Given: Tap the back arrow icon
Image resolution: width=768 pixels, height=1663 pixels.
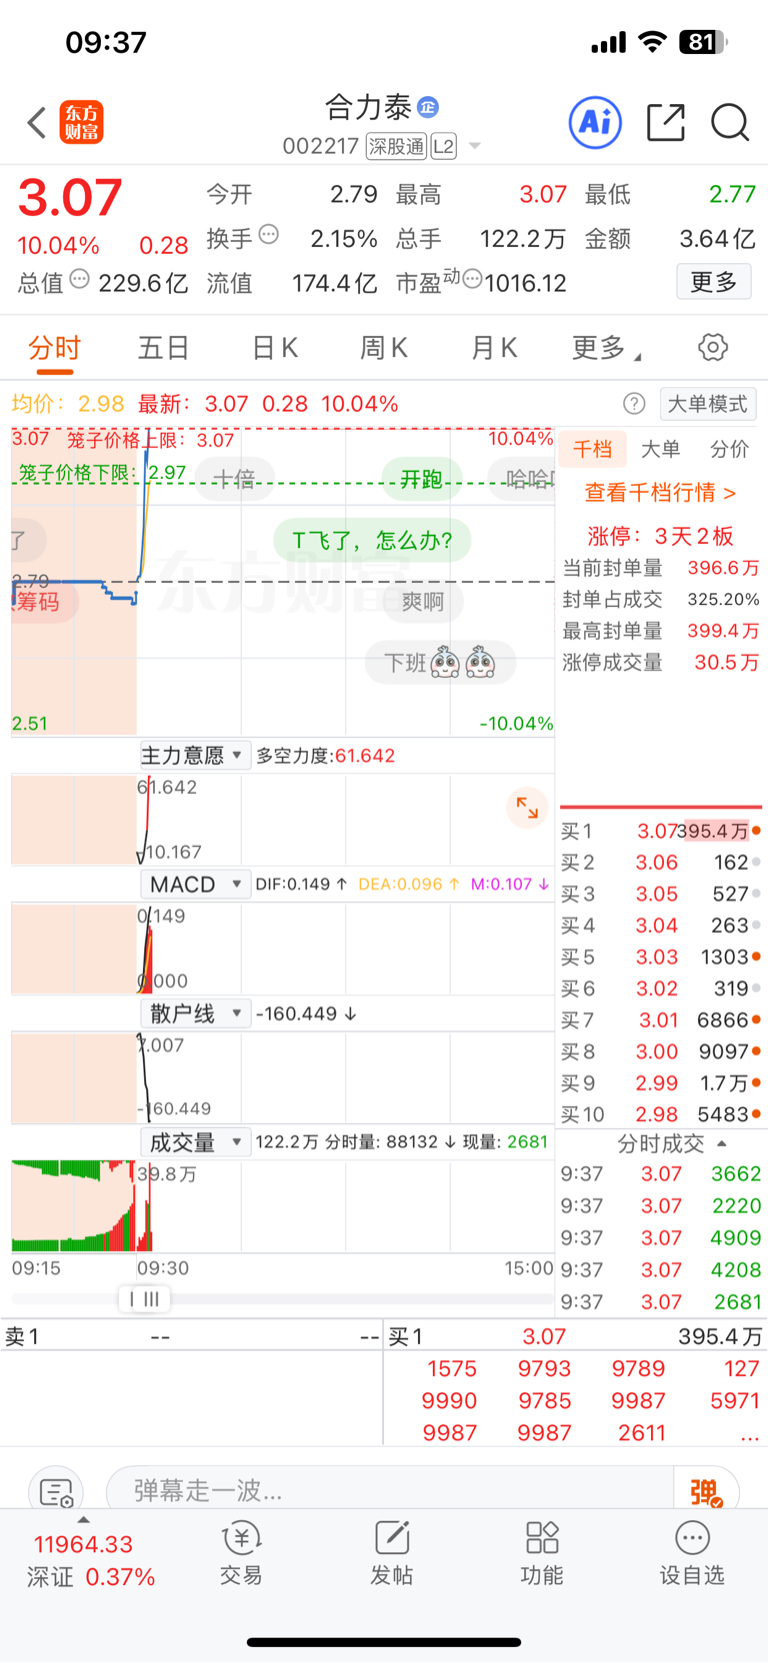Looking at the screenshot, I should click(37, 123).
